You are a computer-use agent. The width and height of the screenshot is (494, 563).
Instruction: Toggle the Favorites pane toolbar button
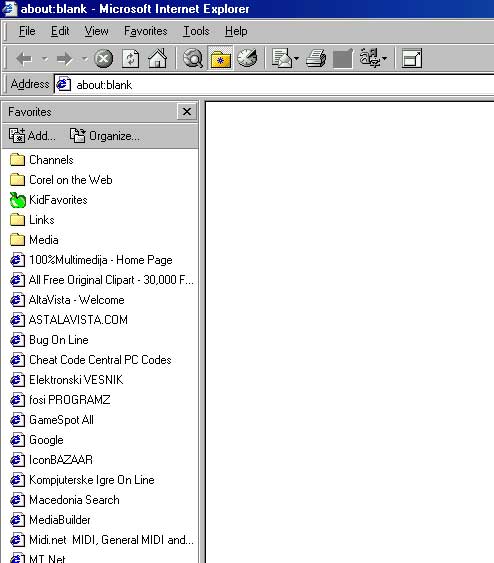220,58
